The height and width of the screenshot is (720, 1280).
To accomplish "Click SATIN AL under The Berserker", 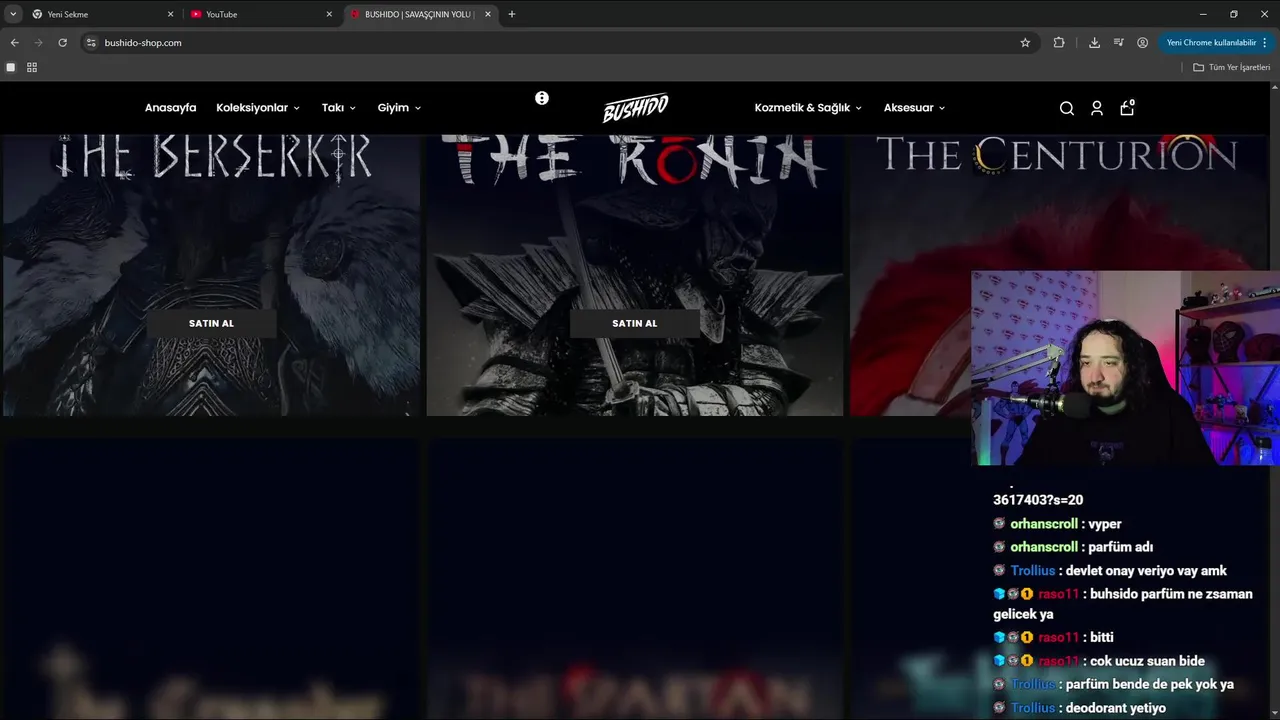I will (211, 323).
